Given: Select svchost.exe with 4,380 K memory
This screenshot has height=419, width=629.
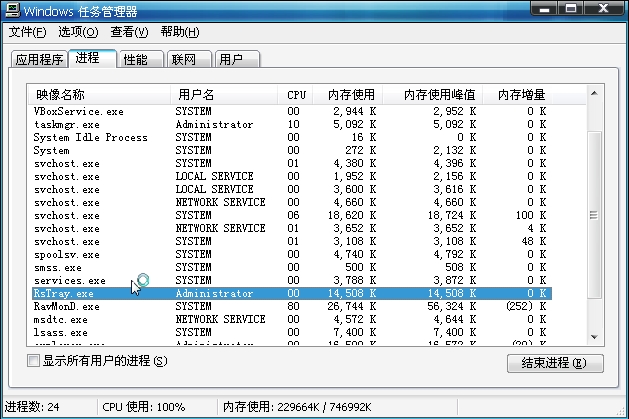Looking at the screenshot, I should coord(292,163).
